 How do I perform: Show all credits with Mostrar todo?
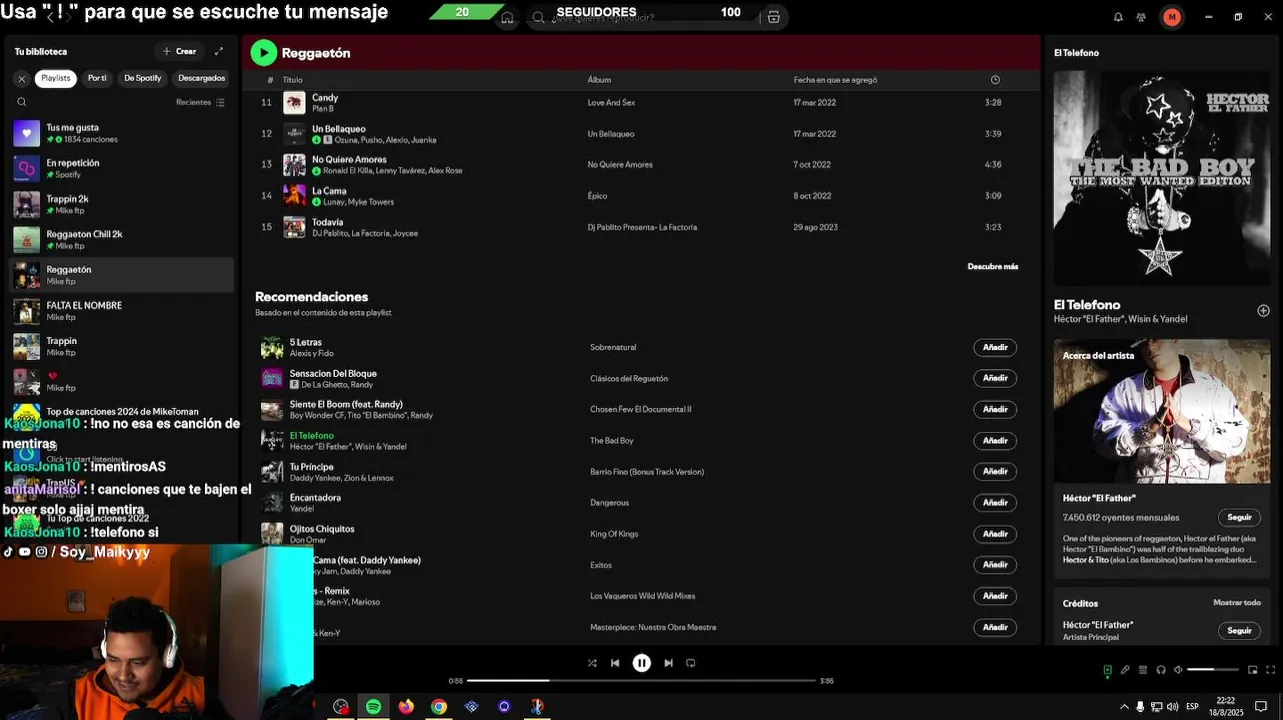[x=1237, y=603]
